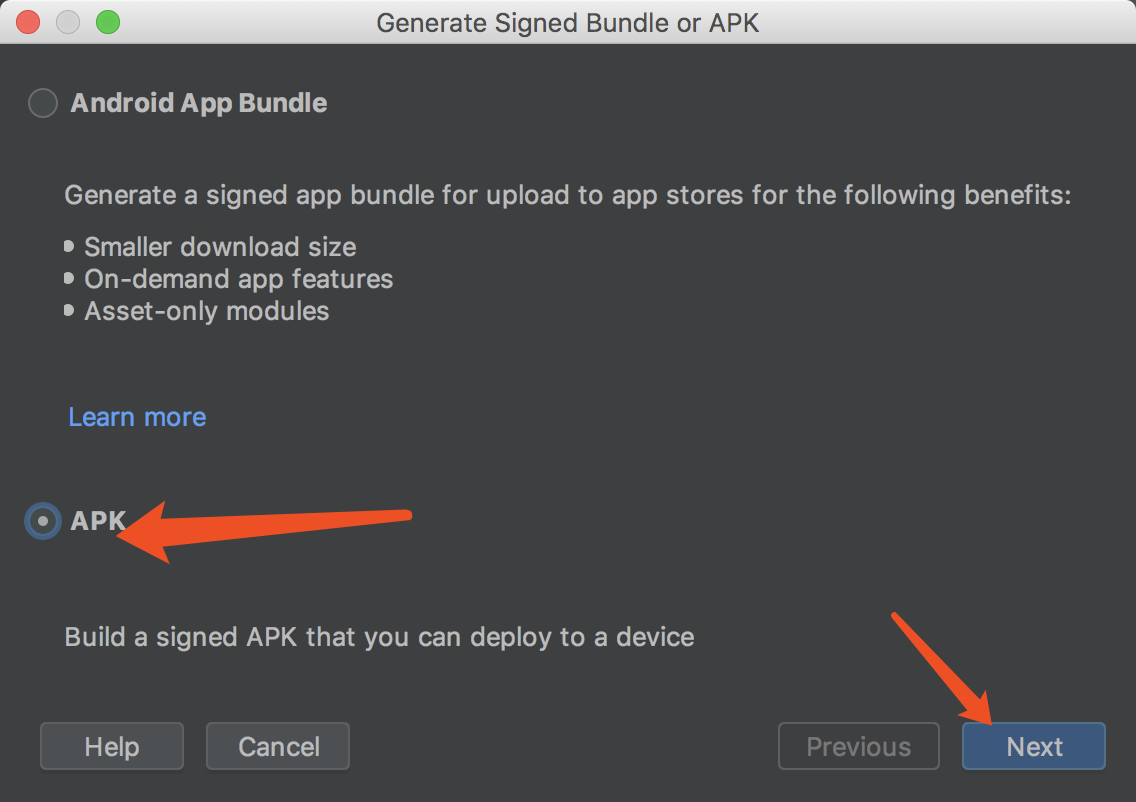
Task: Choose APK as the build output
Action: tap(42, 520)
